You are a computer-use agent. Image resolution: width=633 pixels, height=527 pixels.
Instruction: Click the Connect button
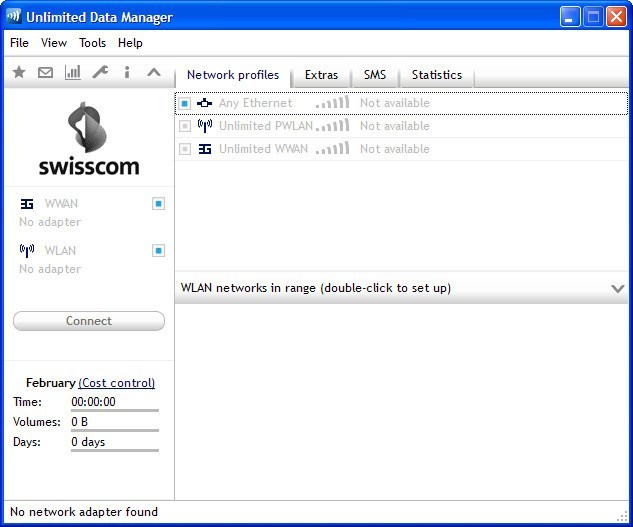(89, 321)
